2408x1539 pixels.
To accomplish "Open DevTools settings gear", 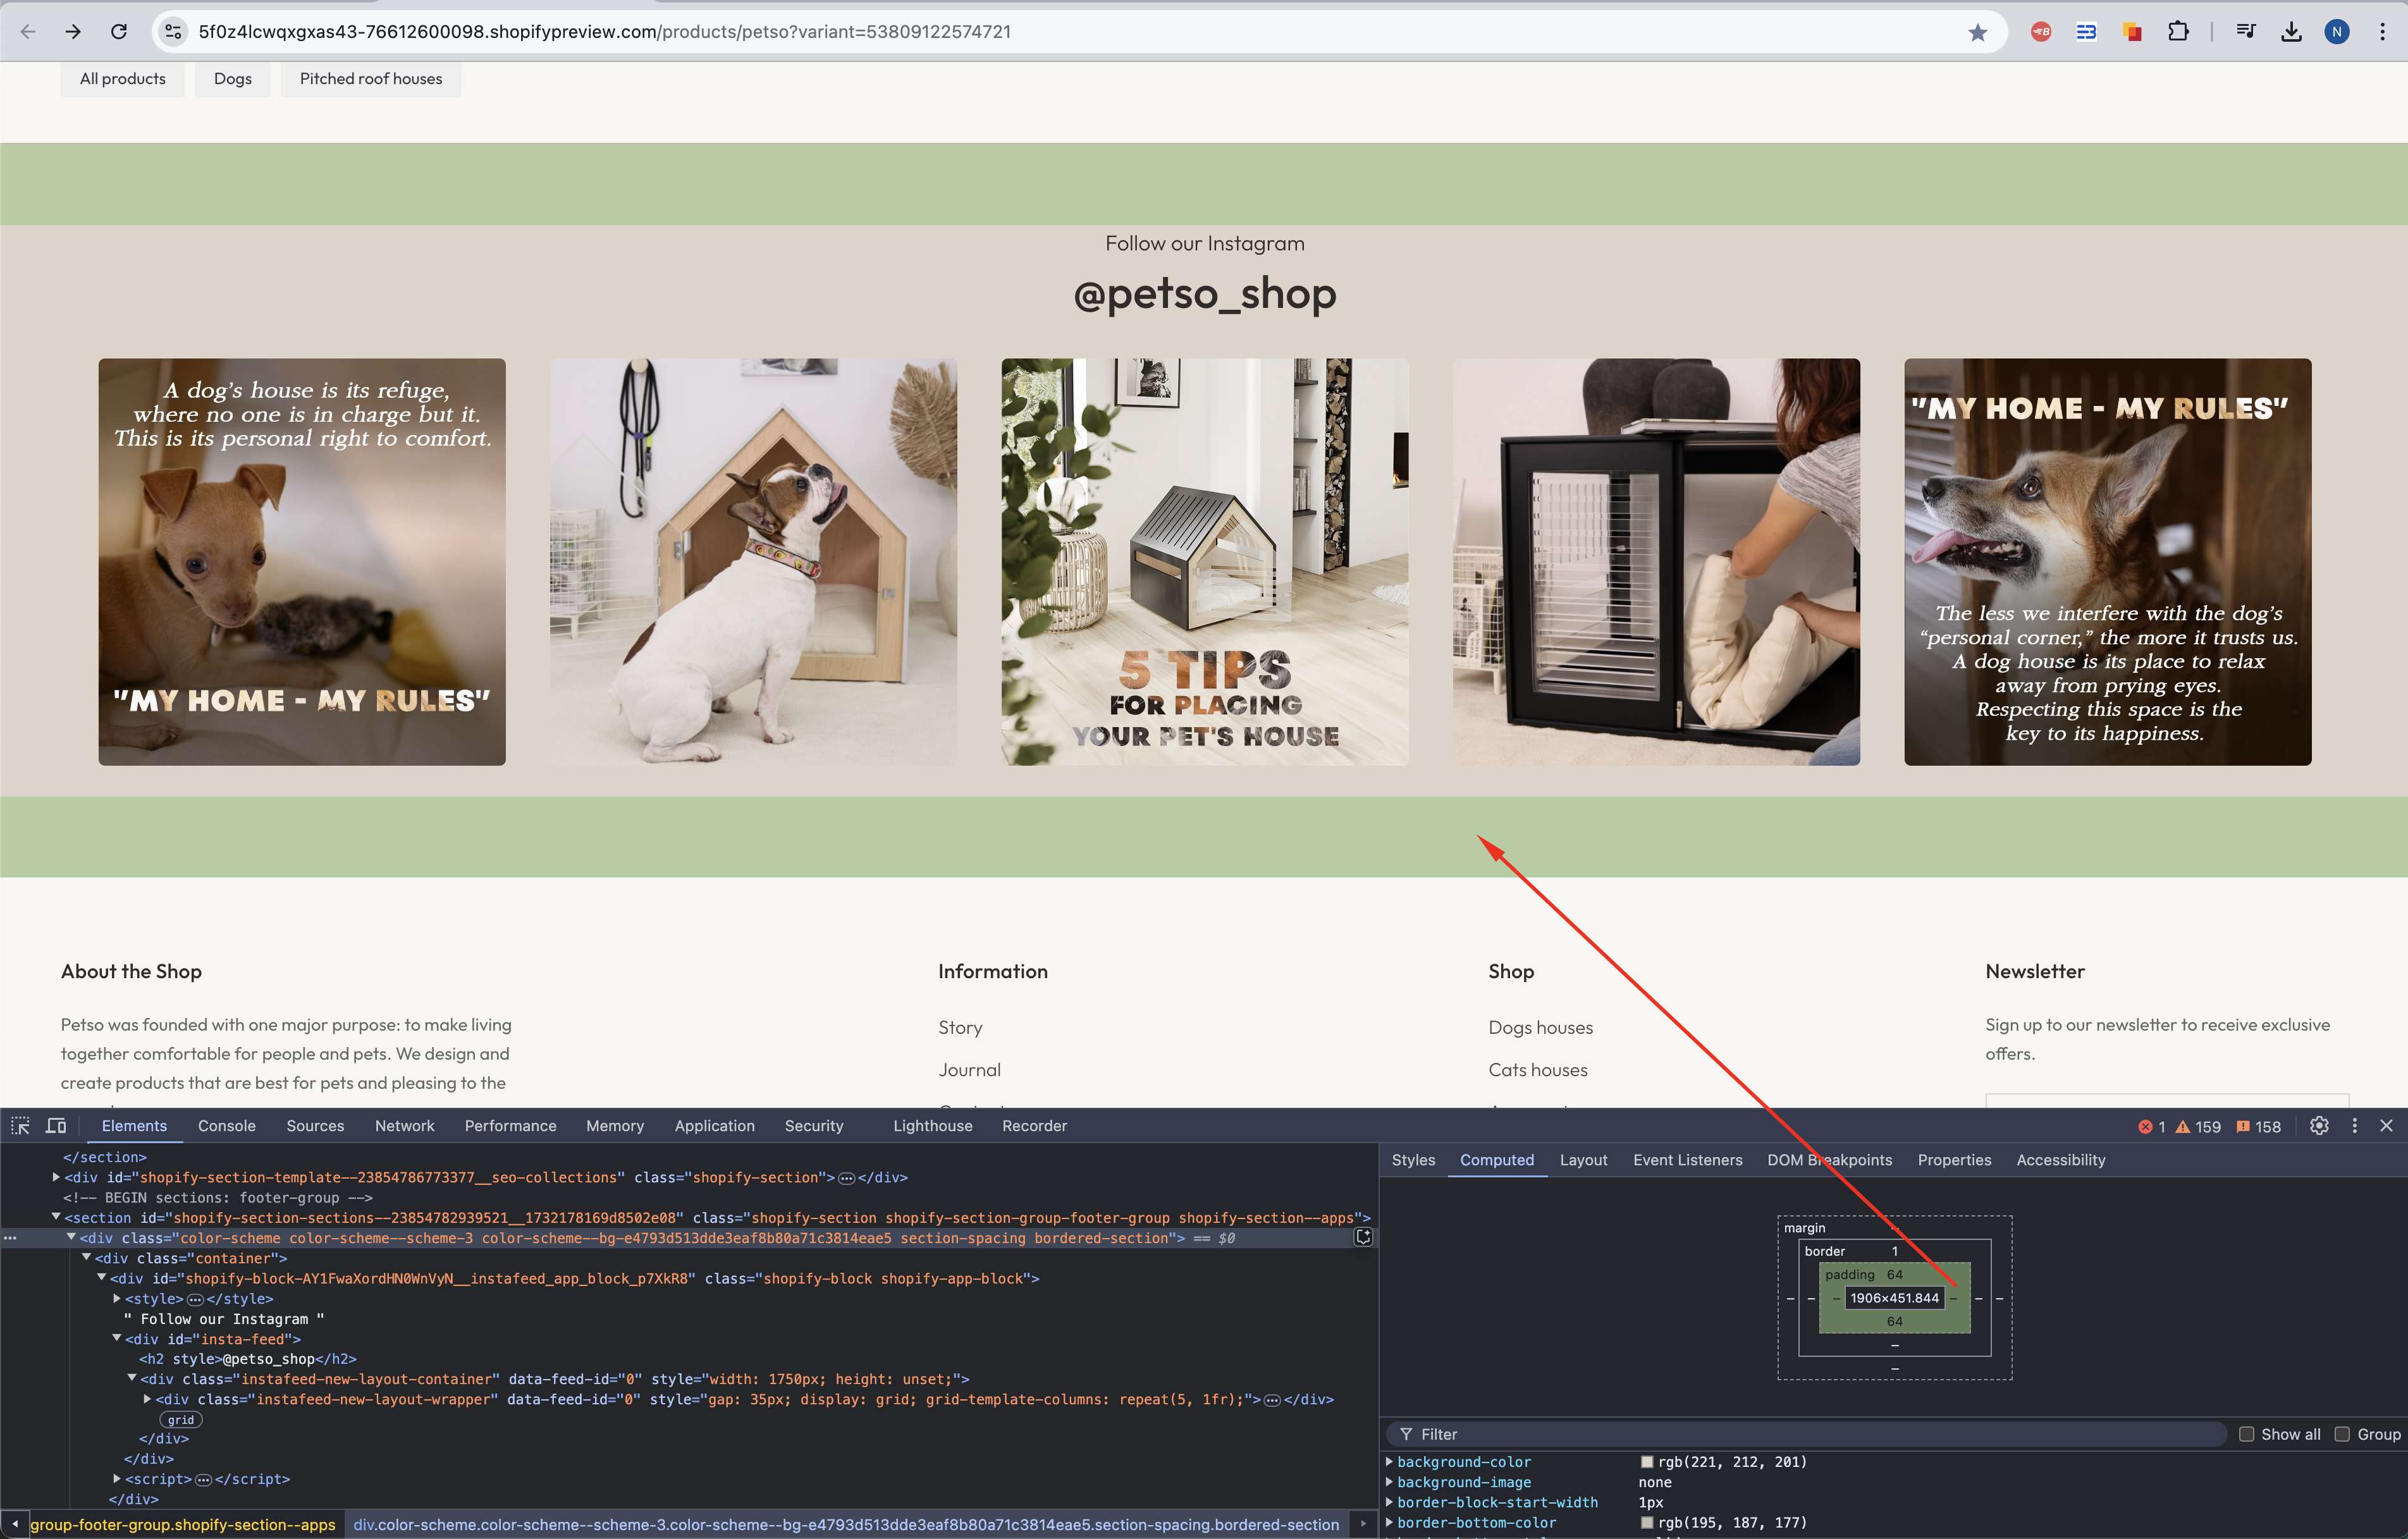I will point(2319,1126).
